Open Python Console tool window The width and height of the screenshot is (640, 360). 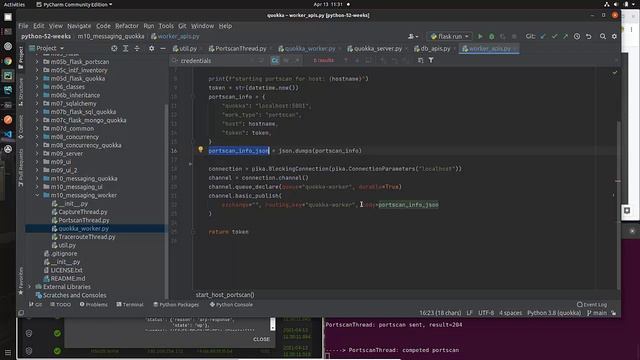coord(231,304)
